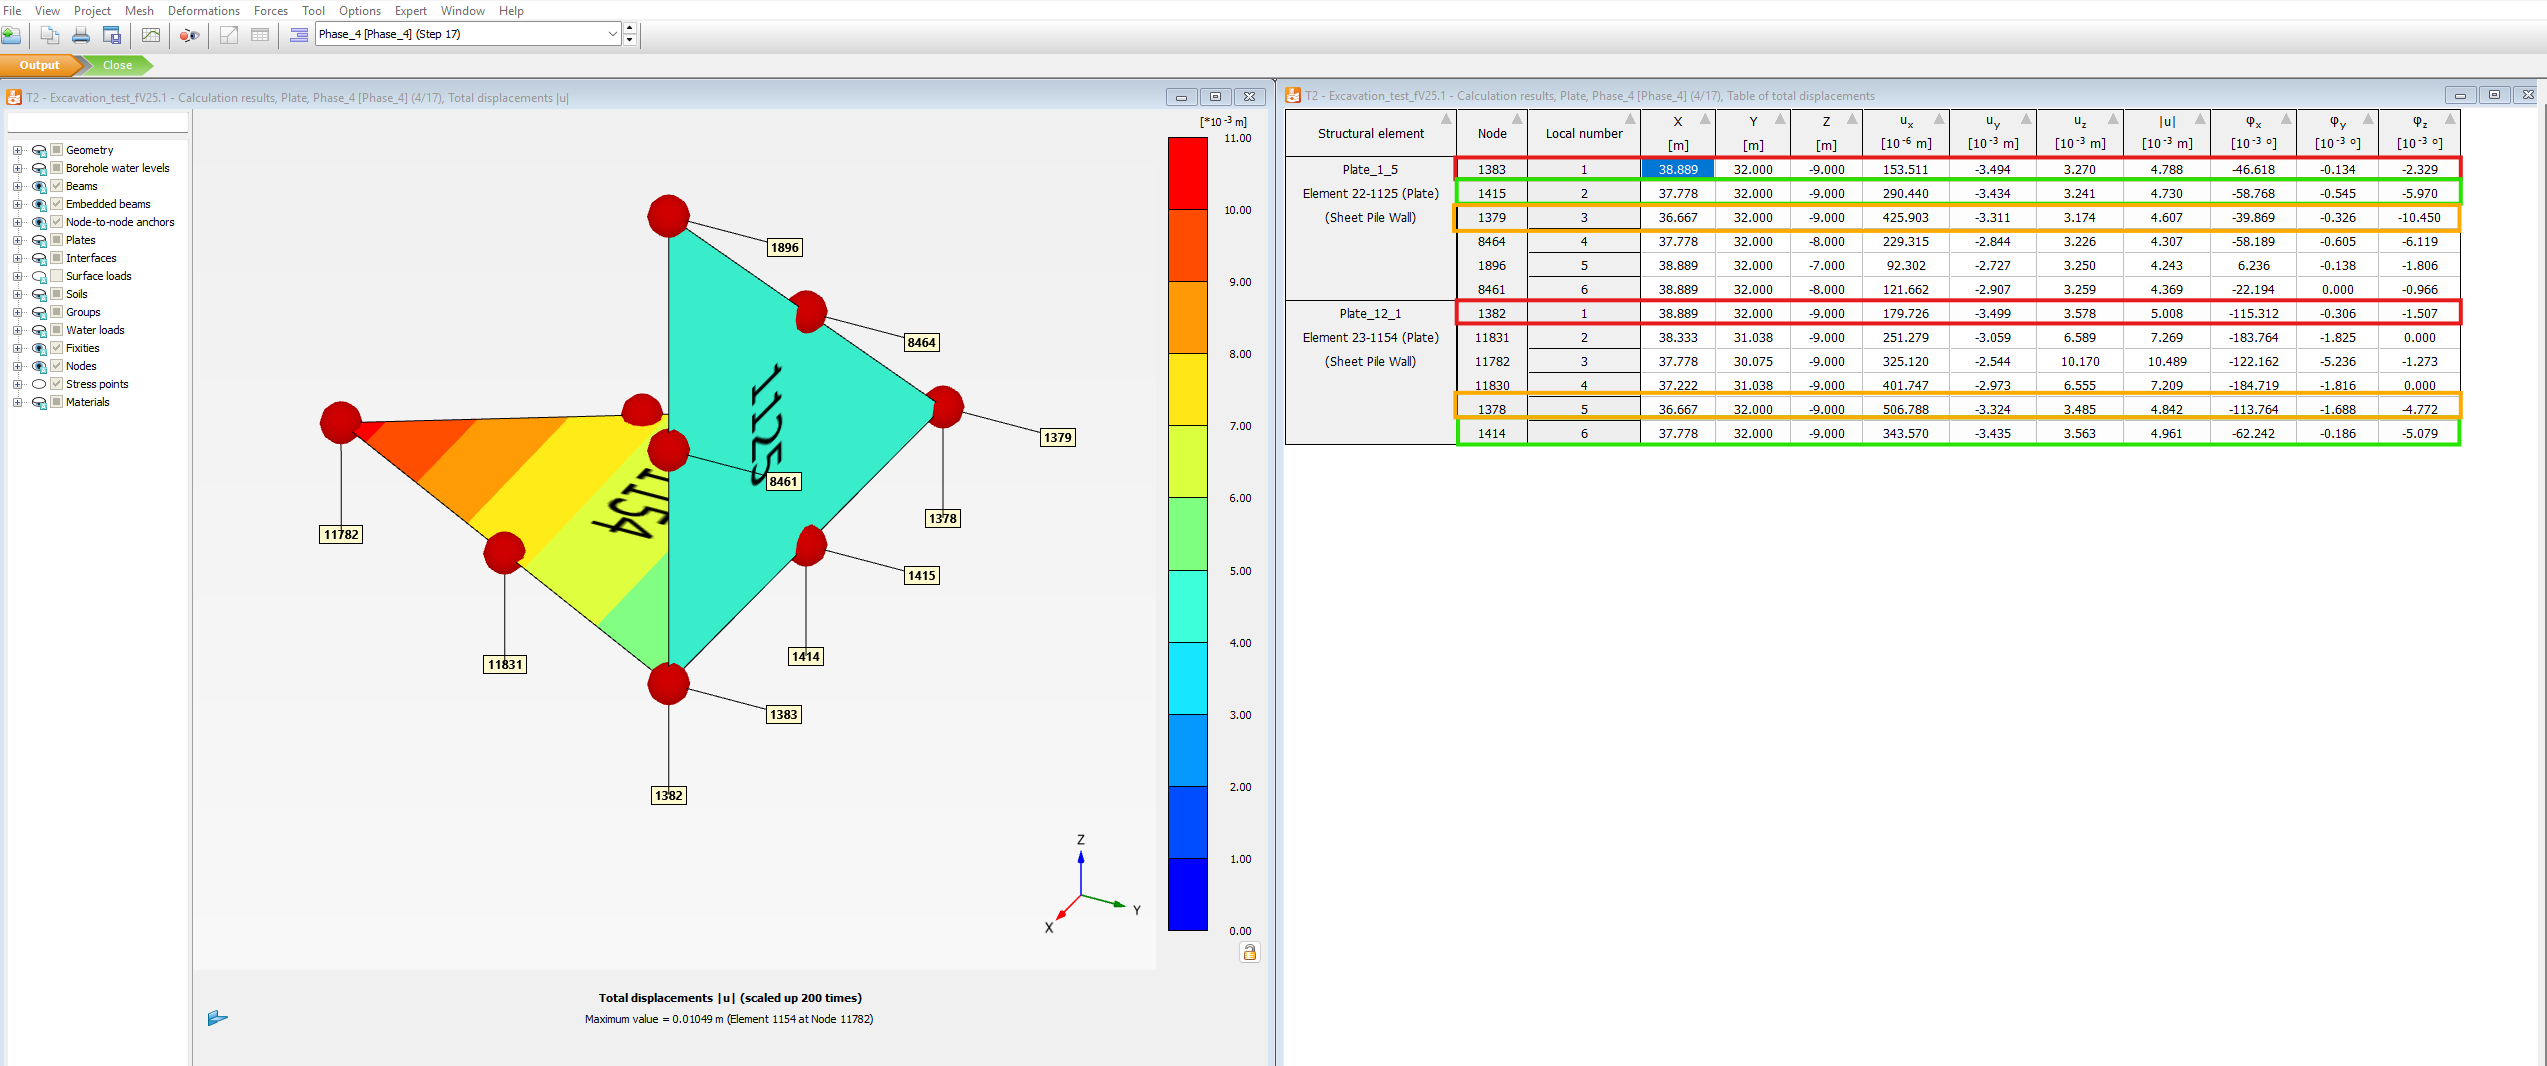Expand the Plates tree node
Image resolution: width=2547 pixels, height=1066 pixels.
pyautogui.click(x=17, y=240)
